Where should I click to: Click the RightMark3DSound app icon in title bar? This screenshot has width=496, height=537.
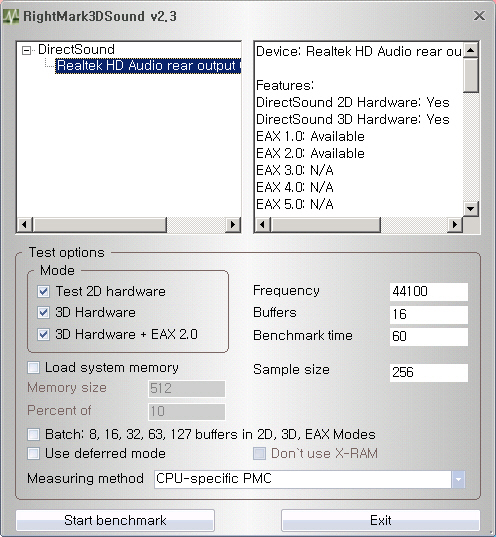pos(11,16)
